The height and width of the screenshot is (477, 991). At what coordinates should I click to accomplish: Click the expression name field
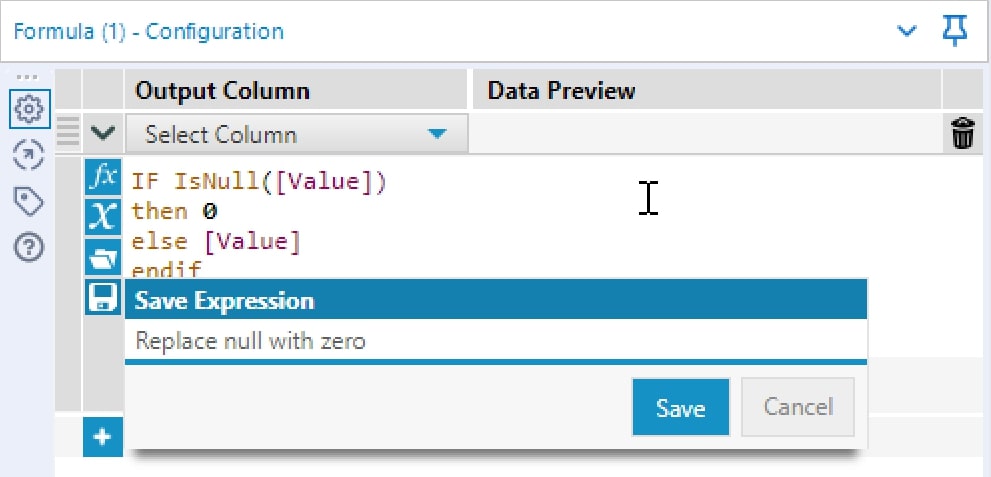coord(495,341)
